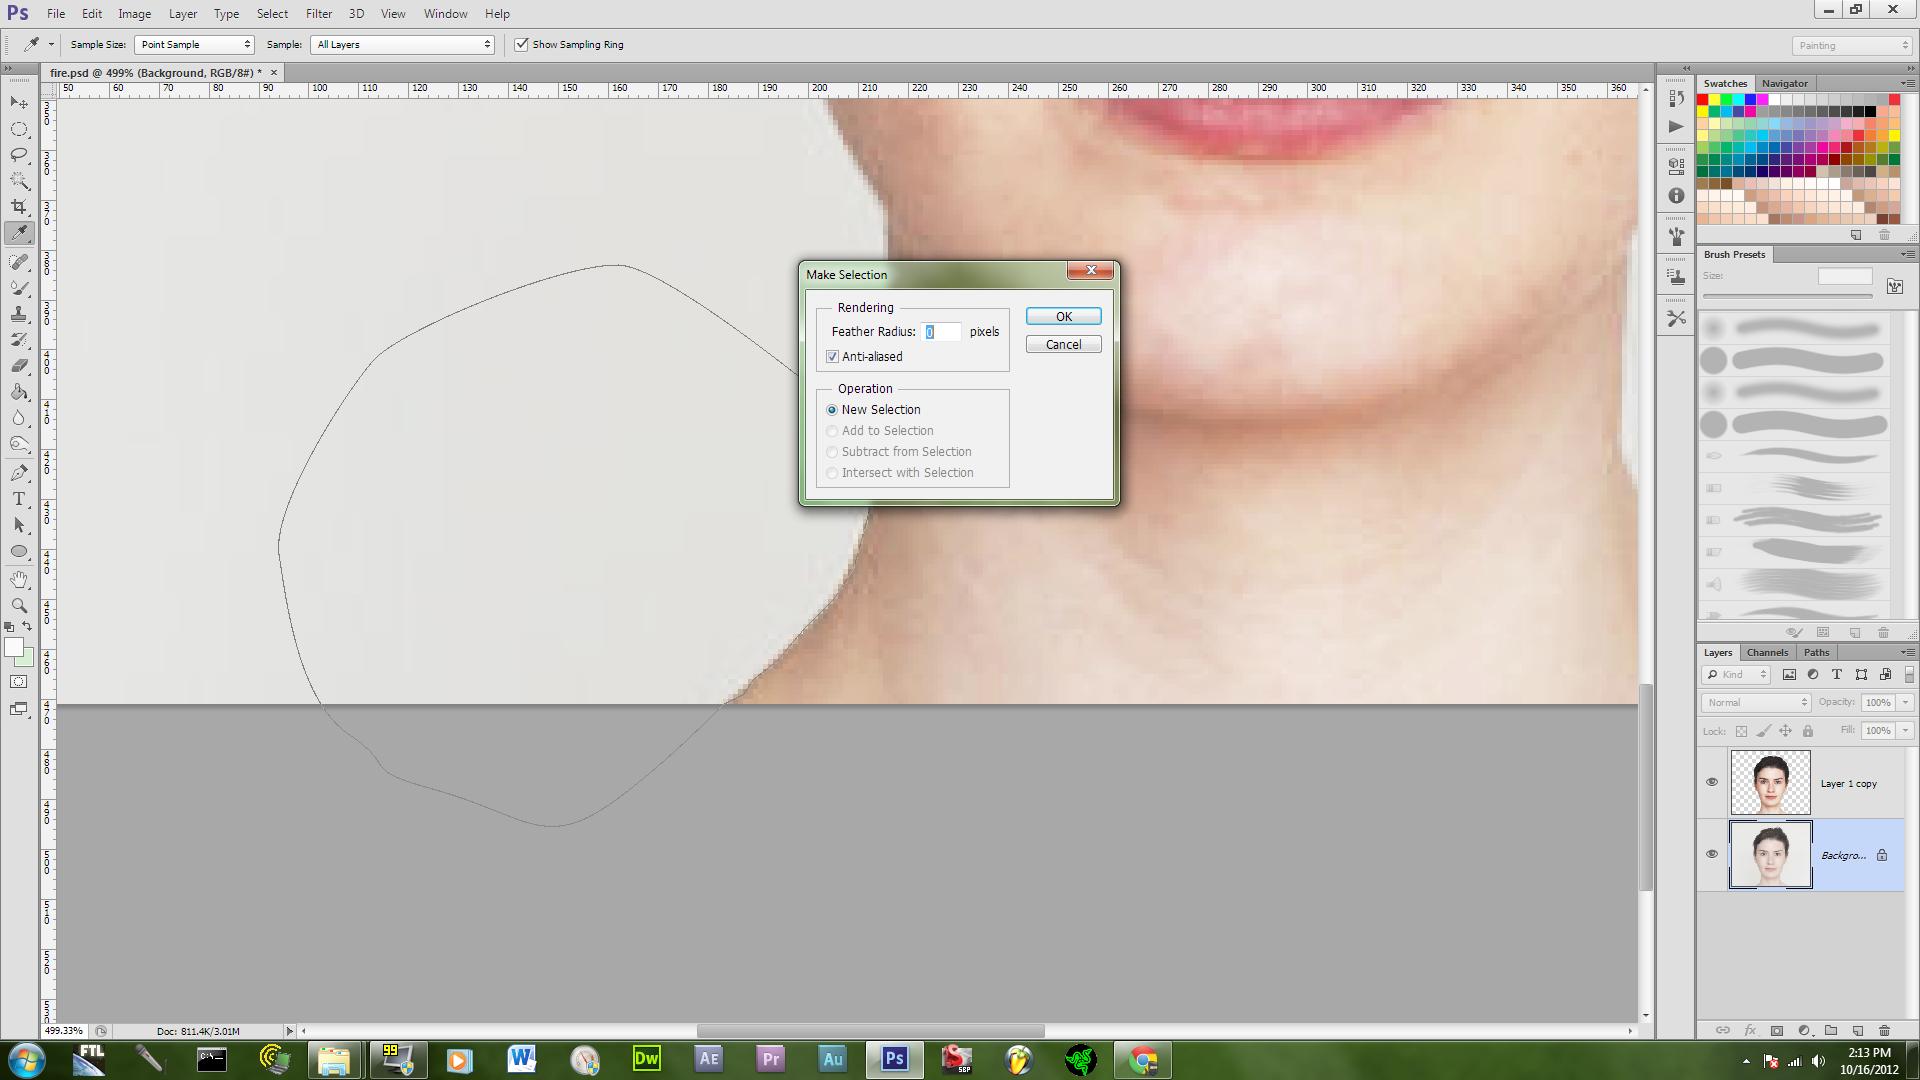Open the layer Kind filter dropdown
The height and width of the screenshot is (1080, 1920).
[x=1737, y=675]
